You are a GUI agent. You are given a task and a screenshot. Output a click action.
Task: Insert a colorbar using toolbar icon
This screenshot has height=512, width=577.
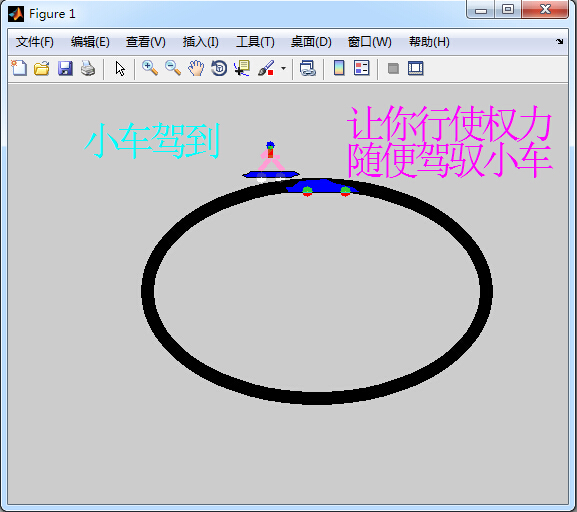339,68
